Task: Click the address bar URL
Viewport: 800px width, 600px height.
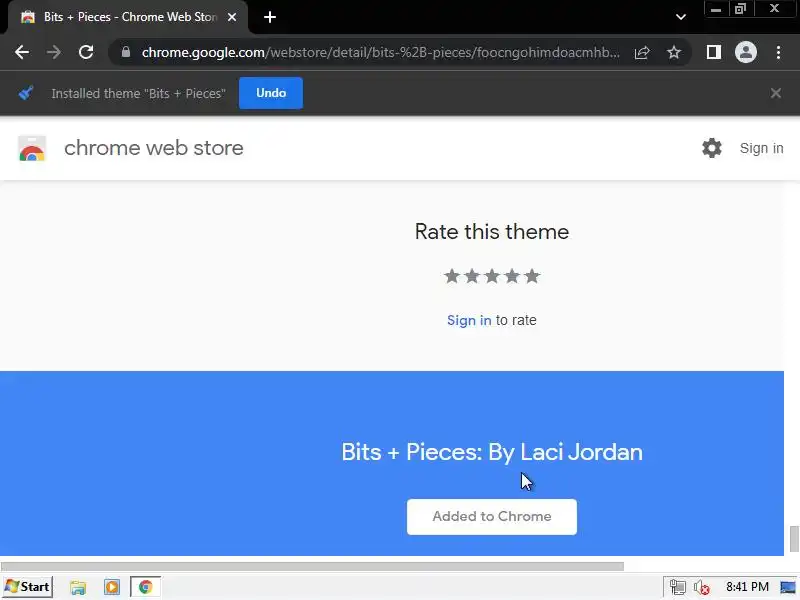Action: 380,52
